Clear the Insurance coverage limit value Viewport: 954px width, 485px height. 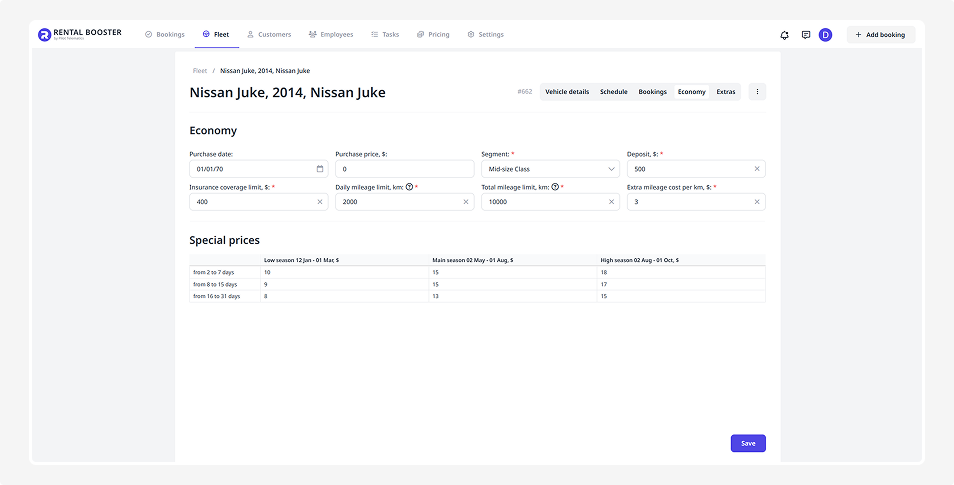click(x=320, y=202)
